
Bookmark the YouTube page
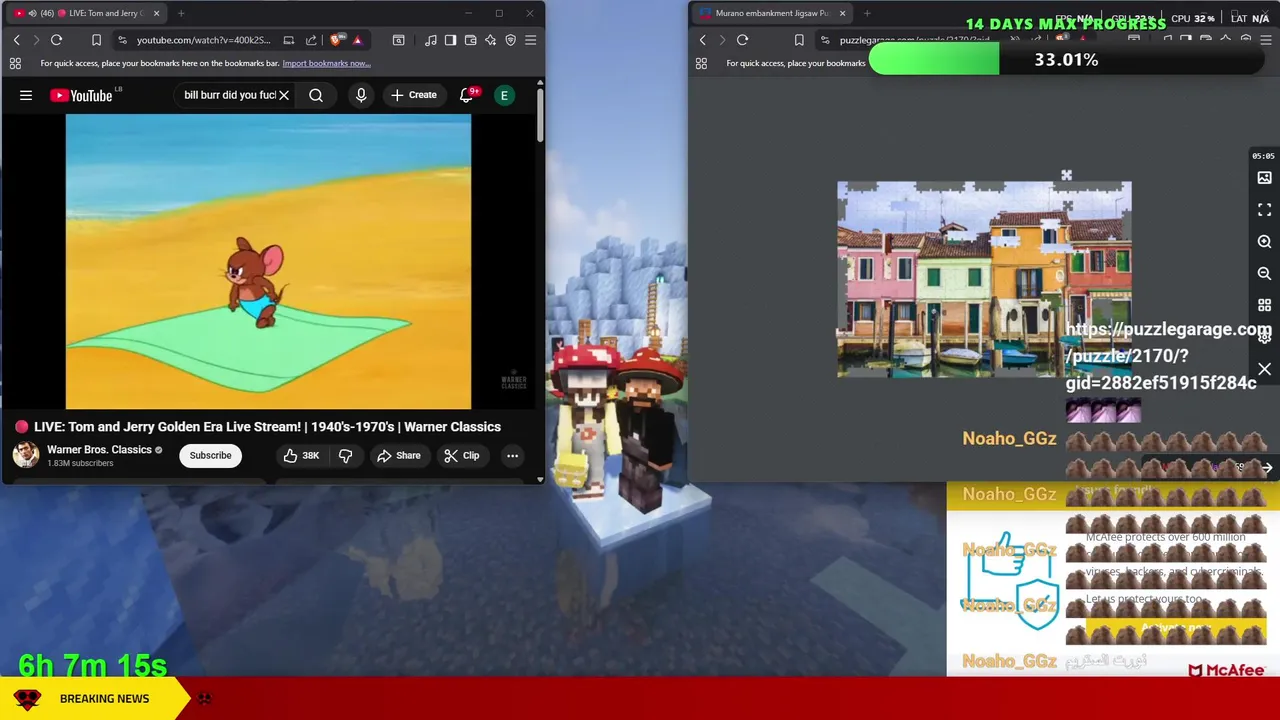point(96,40)
